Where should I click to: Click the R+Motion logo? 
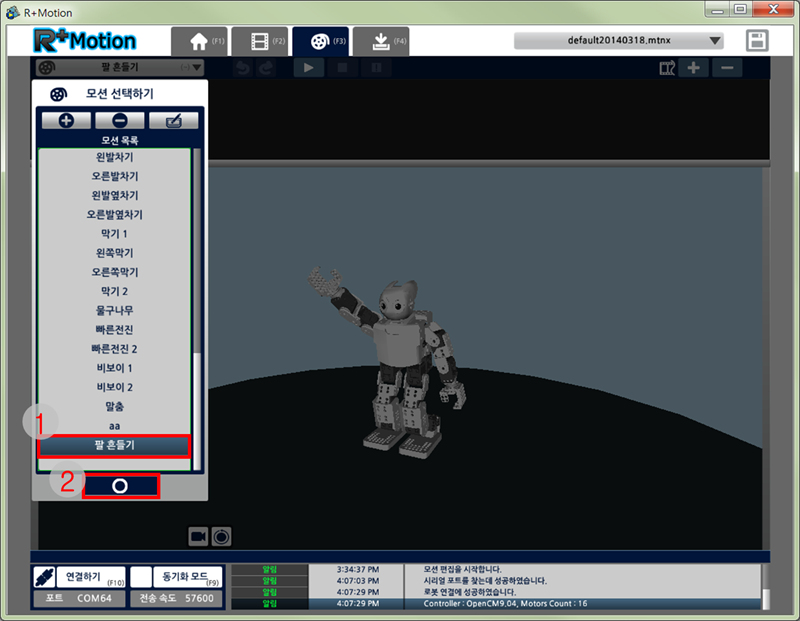(85, 41)
